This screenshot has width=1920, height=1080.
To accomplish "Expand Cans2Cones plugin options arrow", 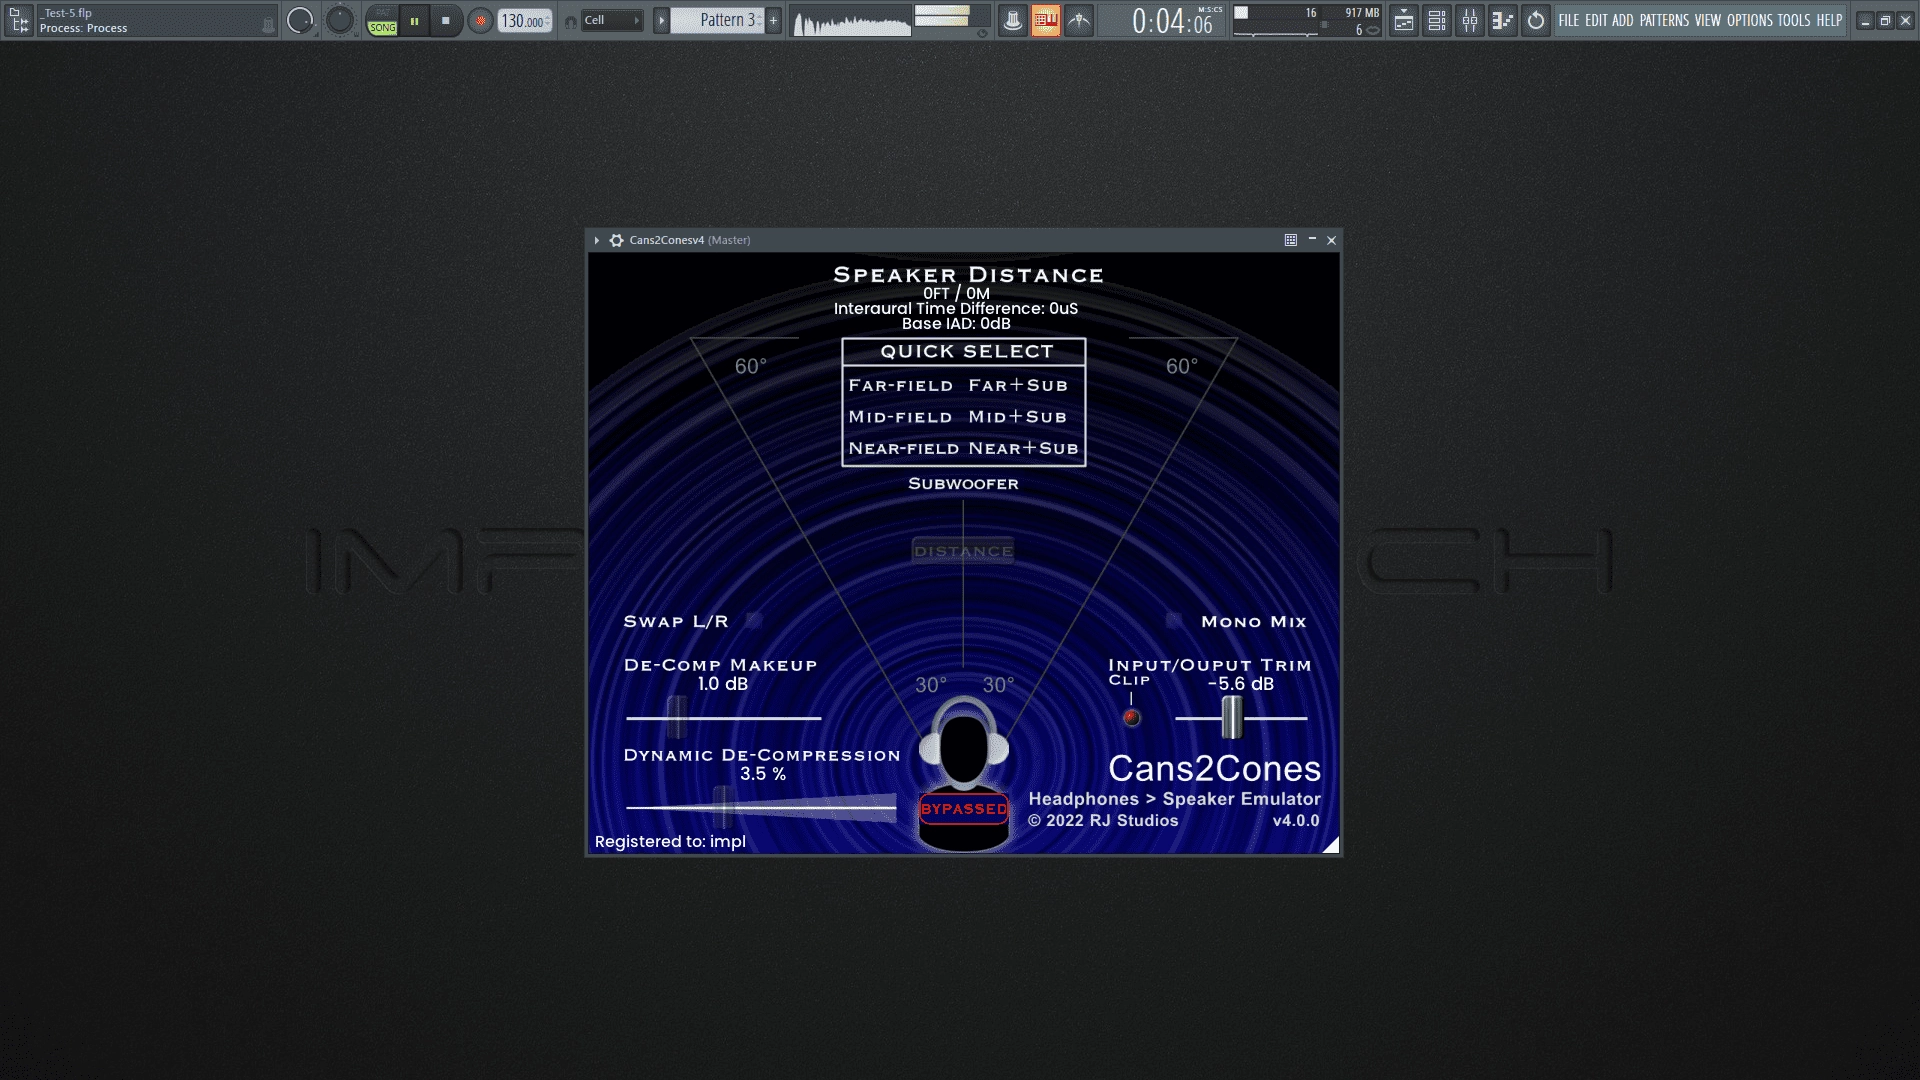I will 596,240.
